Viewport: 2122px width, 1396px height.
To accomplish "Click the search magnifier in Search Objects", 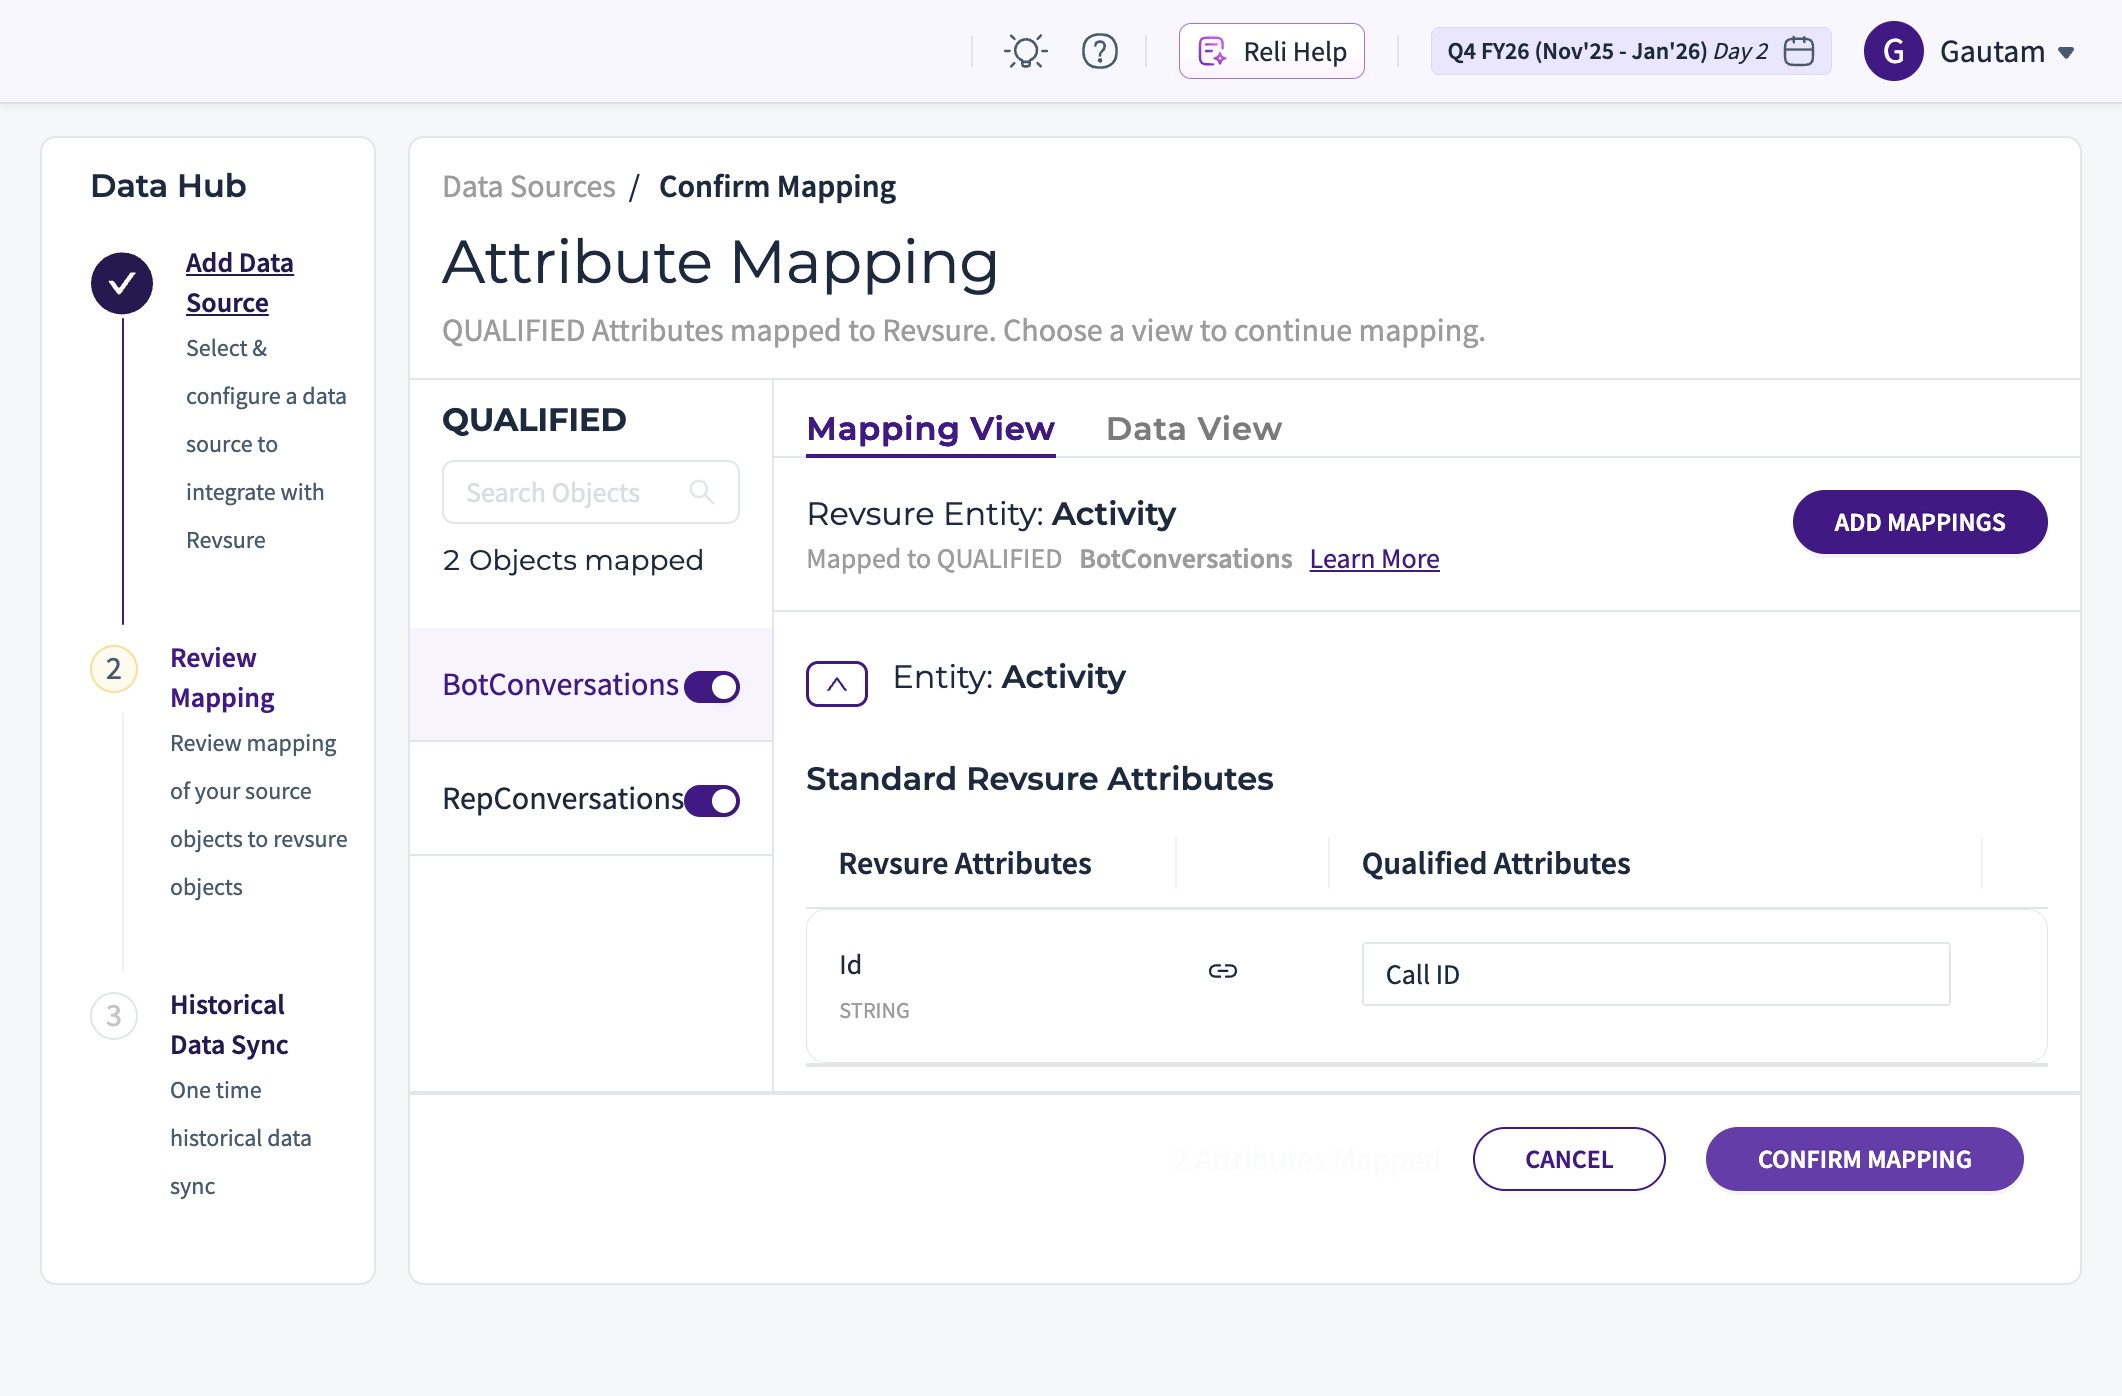I will (x=702, y=492).
